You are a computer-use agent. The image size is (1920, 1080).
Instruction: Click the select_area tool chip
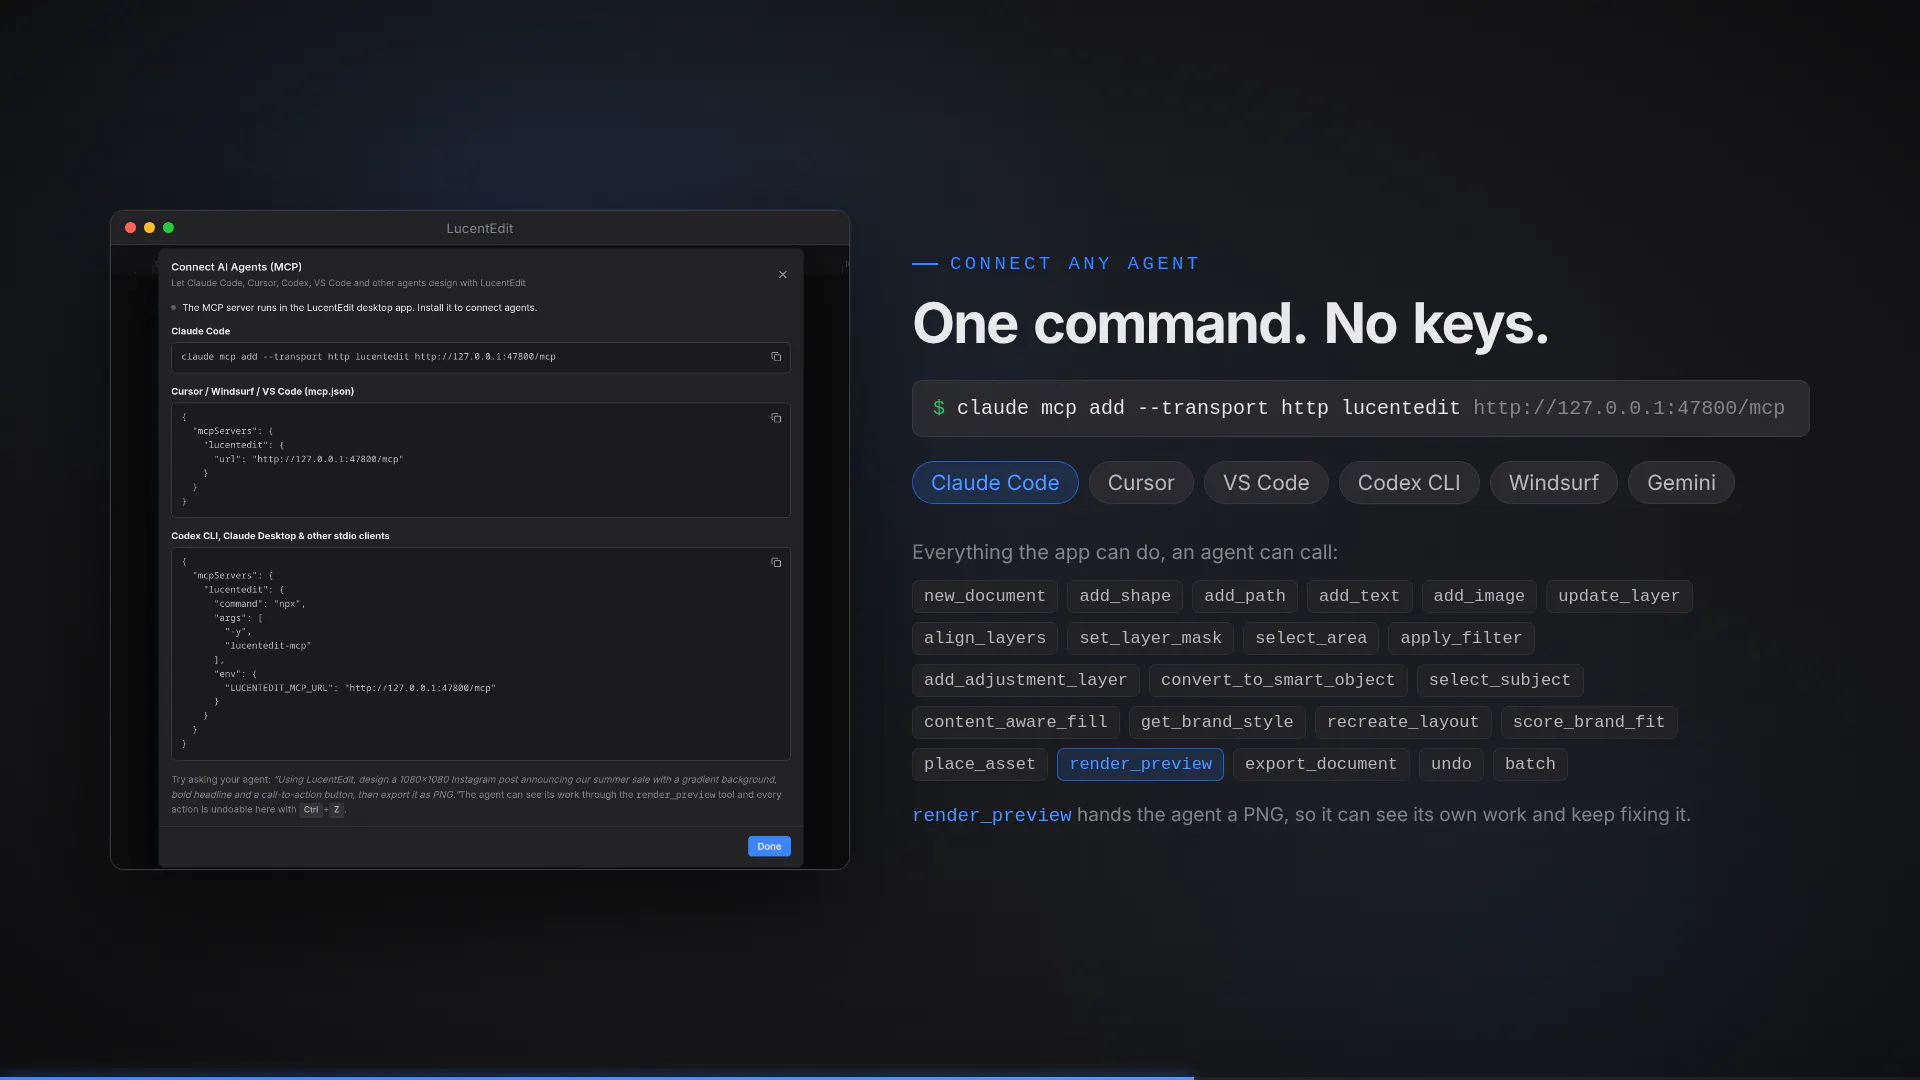pyautogui.click(x=1311, y=638)
